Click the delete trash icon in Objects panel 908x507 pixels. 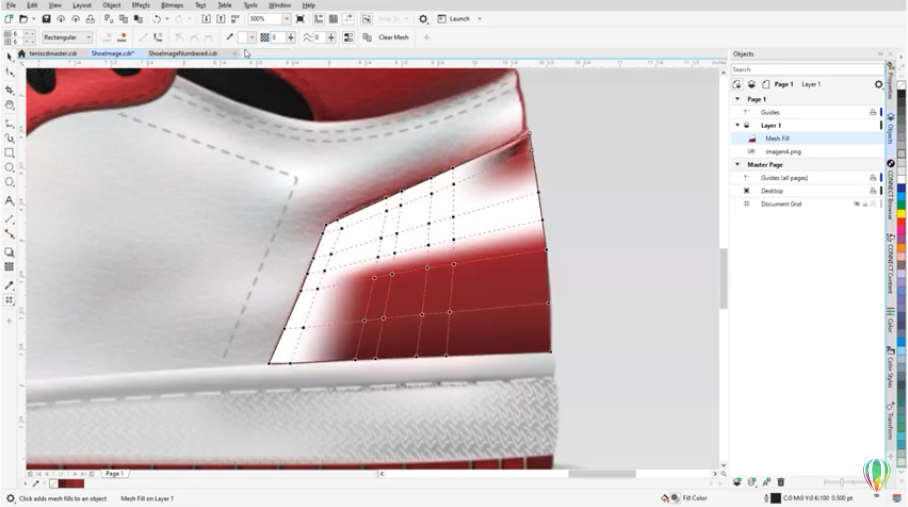tap(781, 482)
